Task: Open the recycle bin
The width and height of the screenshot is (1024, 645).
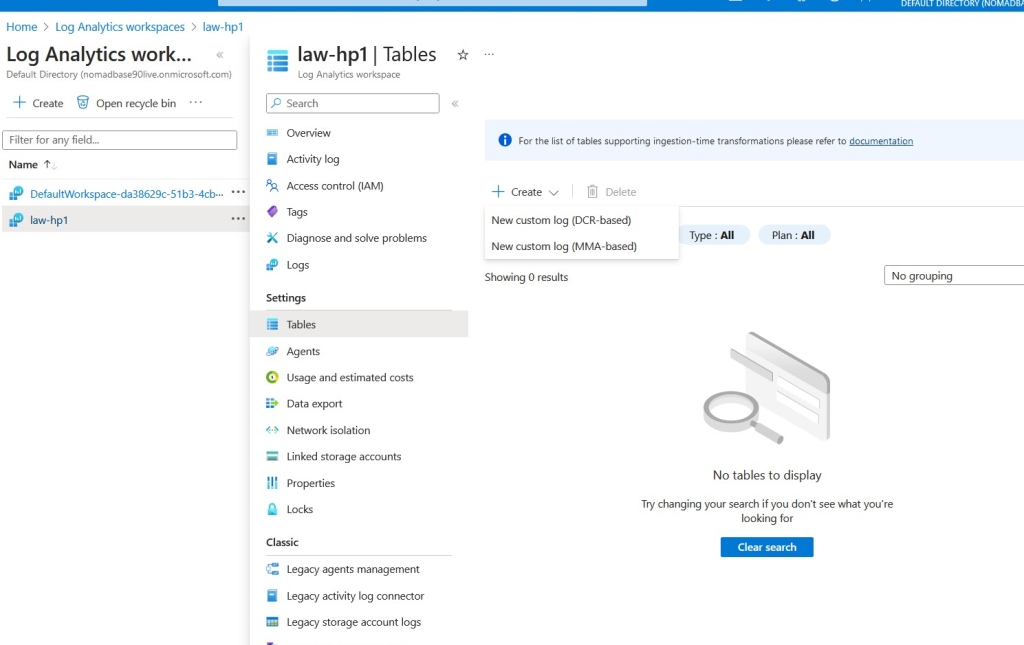Action: coord(126,103)
